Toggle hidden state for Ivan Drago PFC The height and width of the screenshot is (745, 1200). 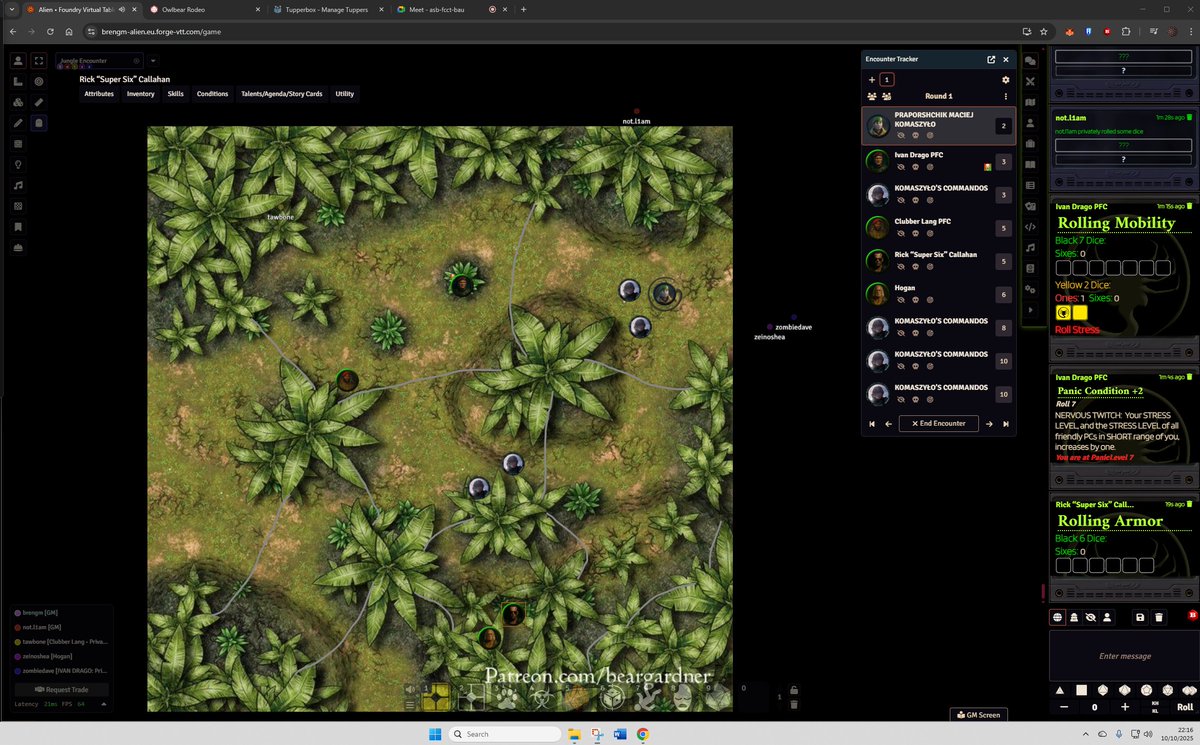[900, 169]
